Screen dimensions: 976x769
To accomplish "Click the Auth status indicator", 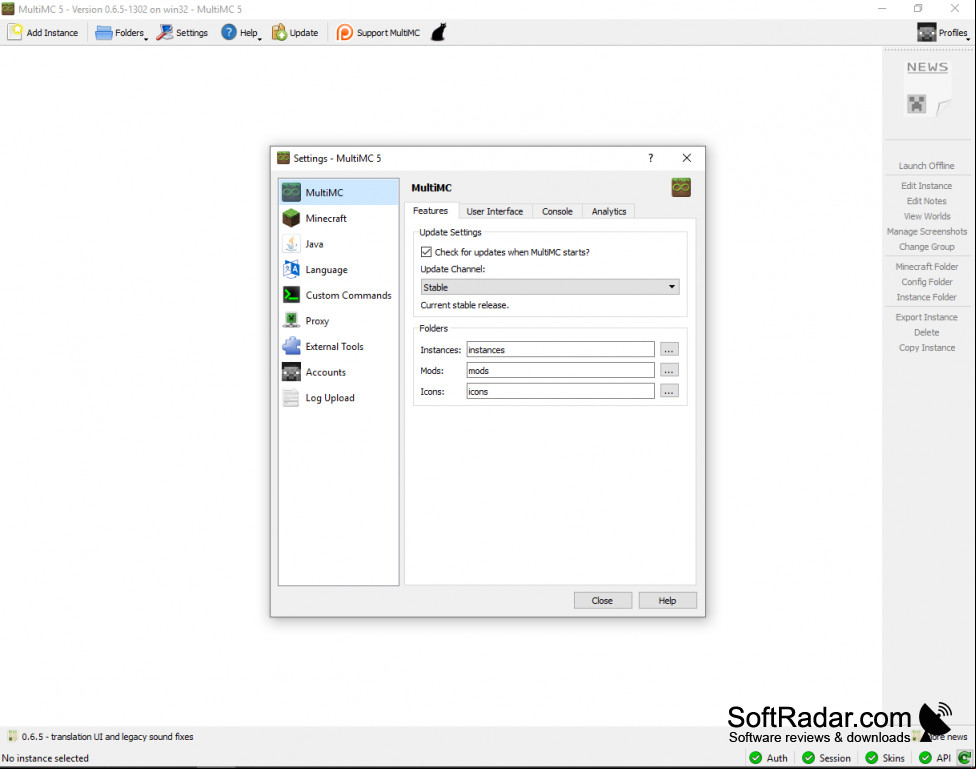I will (x=769, y=758).
